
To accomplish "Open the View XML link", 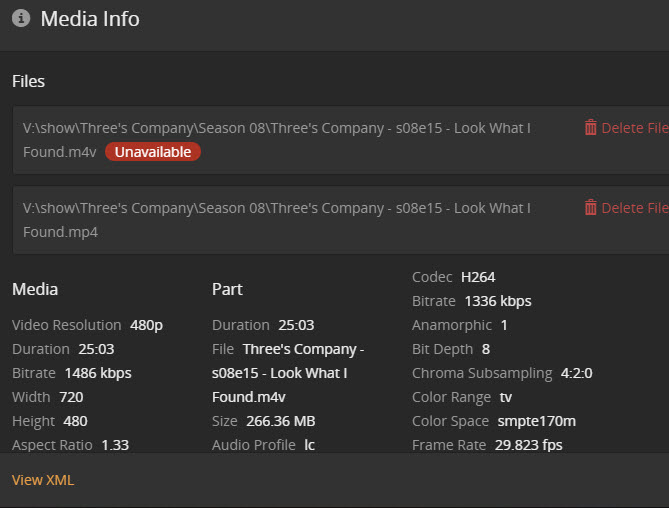I will (x=43, y=480).
